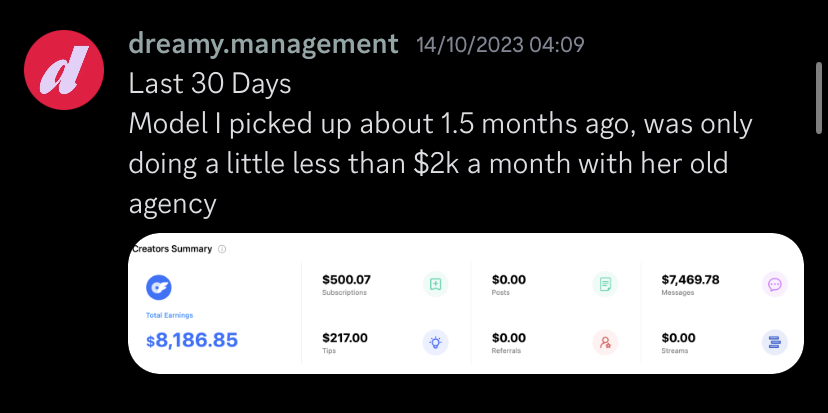Click the blue Tips lightbulb icon
The width and height of the screenshot is (828, 413).
point(436,342)
